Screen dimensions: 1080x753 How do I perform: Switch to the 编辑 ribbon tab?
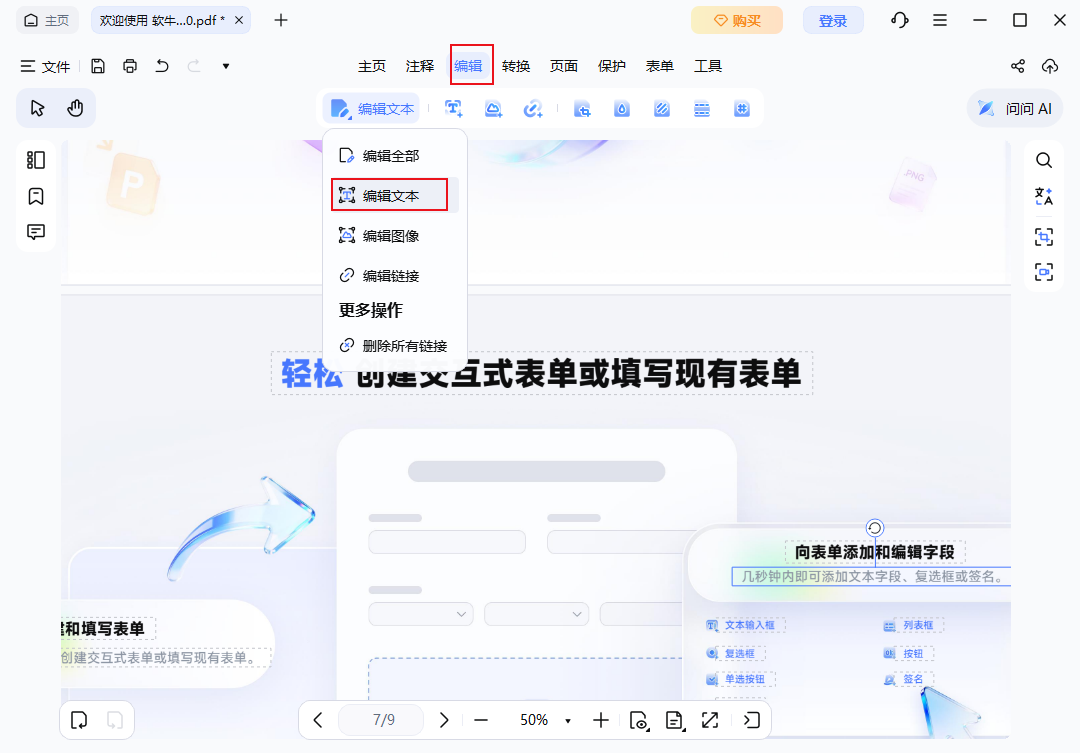468,66
